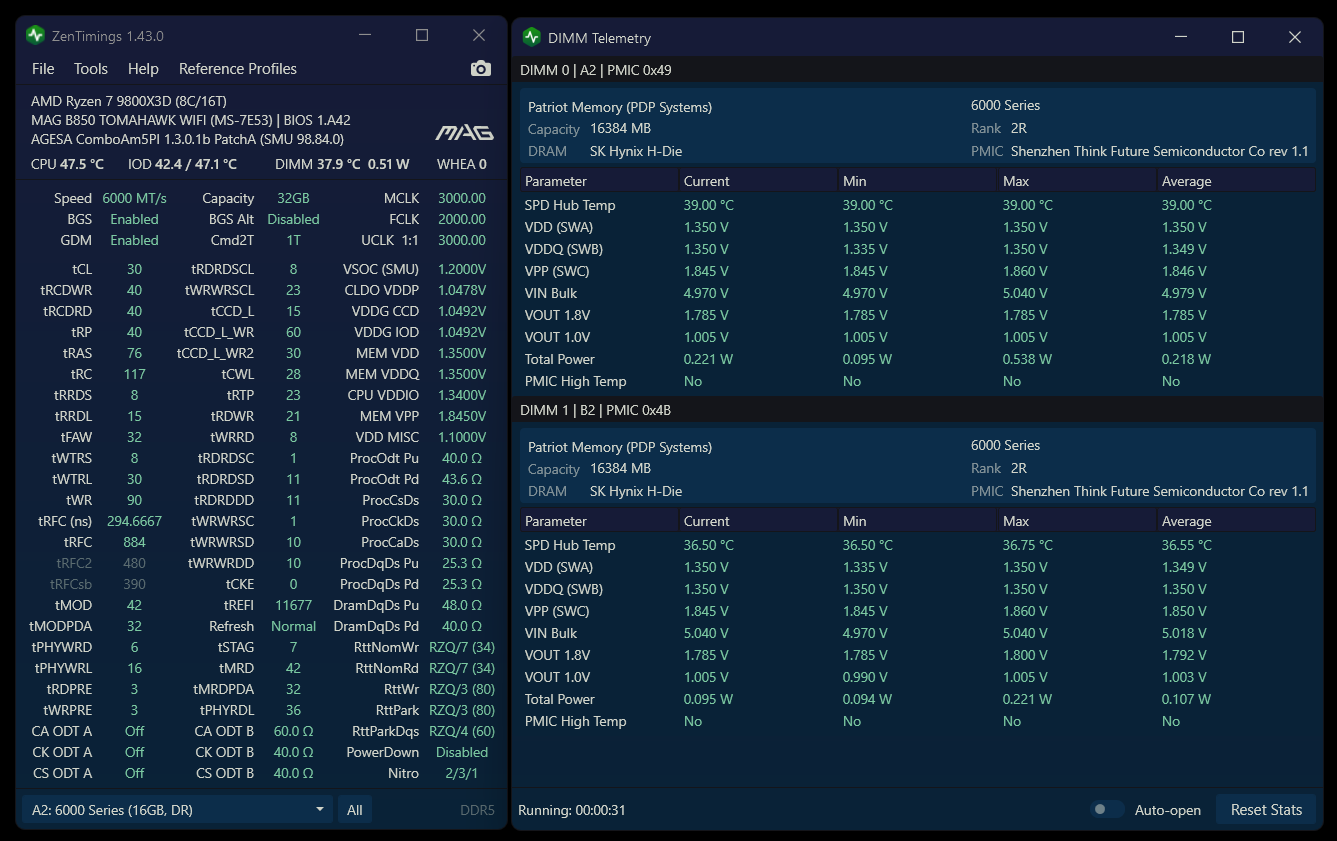Click the FCLK value 2000.00
Viewport: 1337px width, 841px height.
point(462,219)
